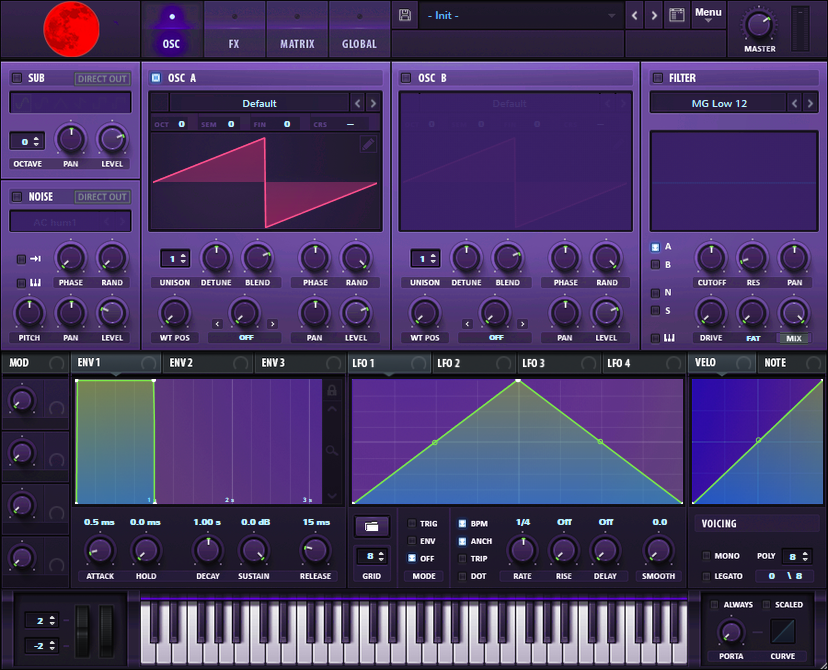
Task: Go to next preset arrow
Action: coord(654,16)
